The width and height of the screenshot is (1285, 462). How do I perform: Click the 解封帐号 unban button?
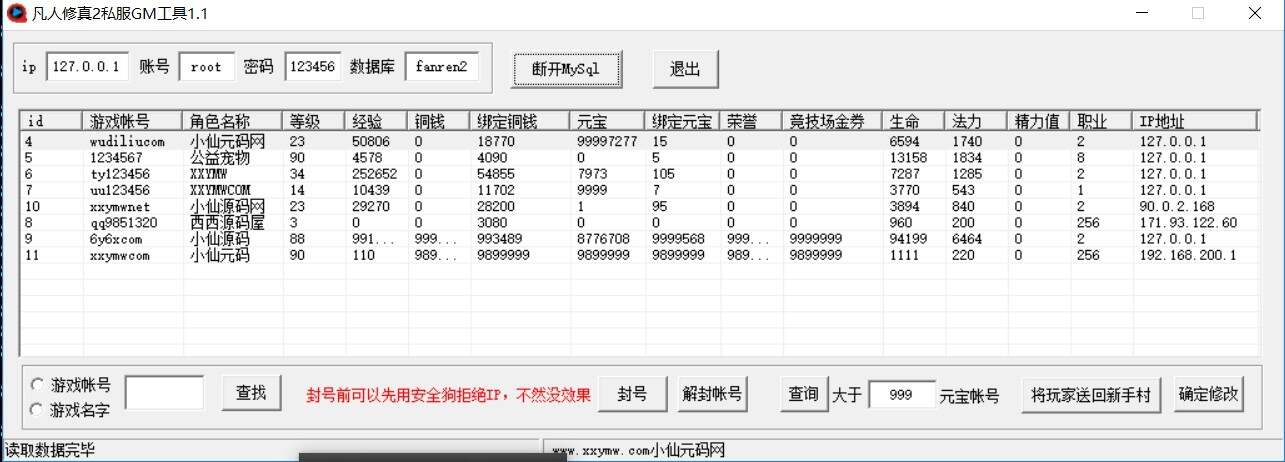click(711, 394)
